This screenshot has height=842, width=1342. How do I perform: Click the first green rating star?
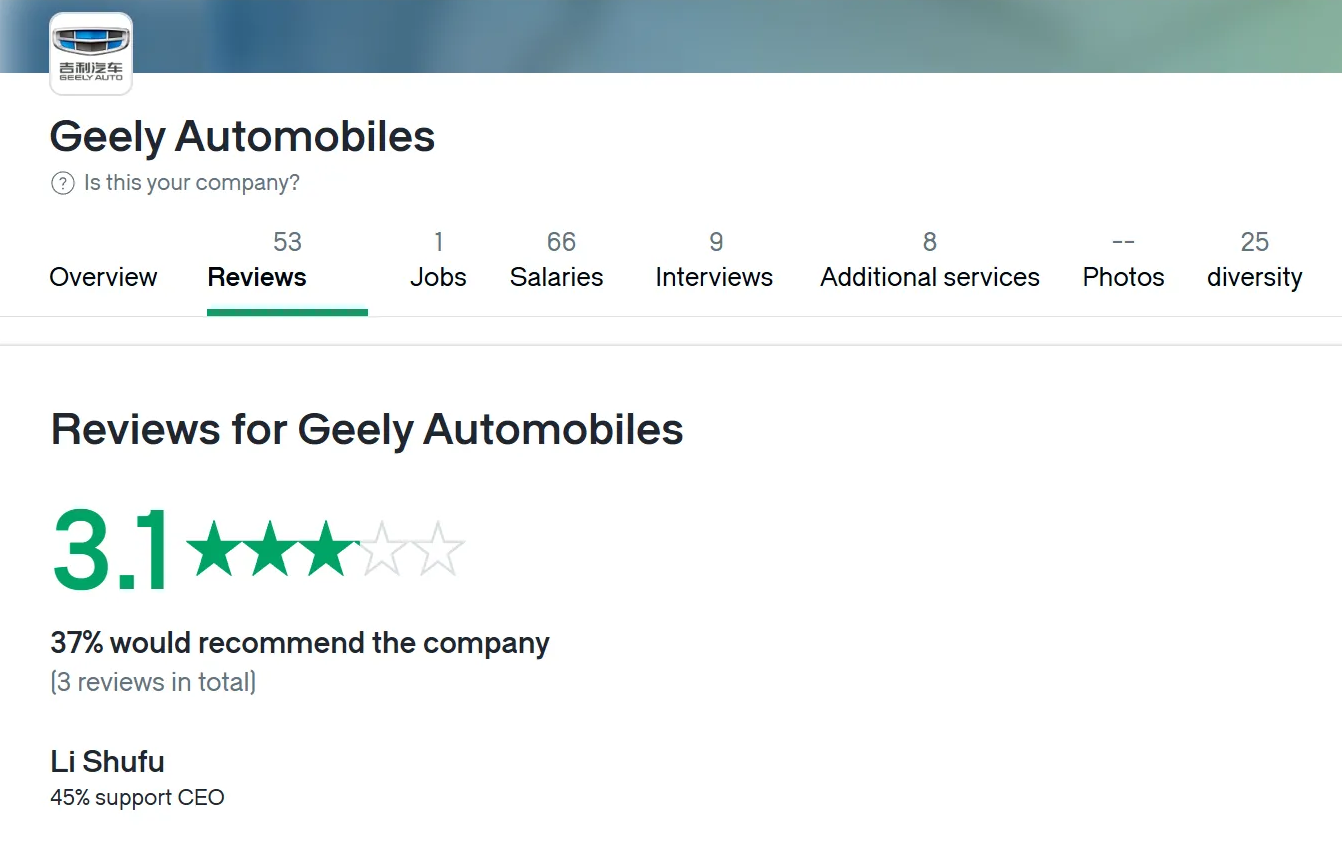coord(213,549)
